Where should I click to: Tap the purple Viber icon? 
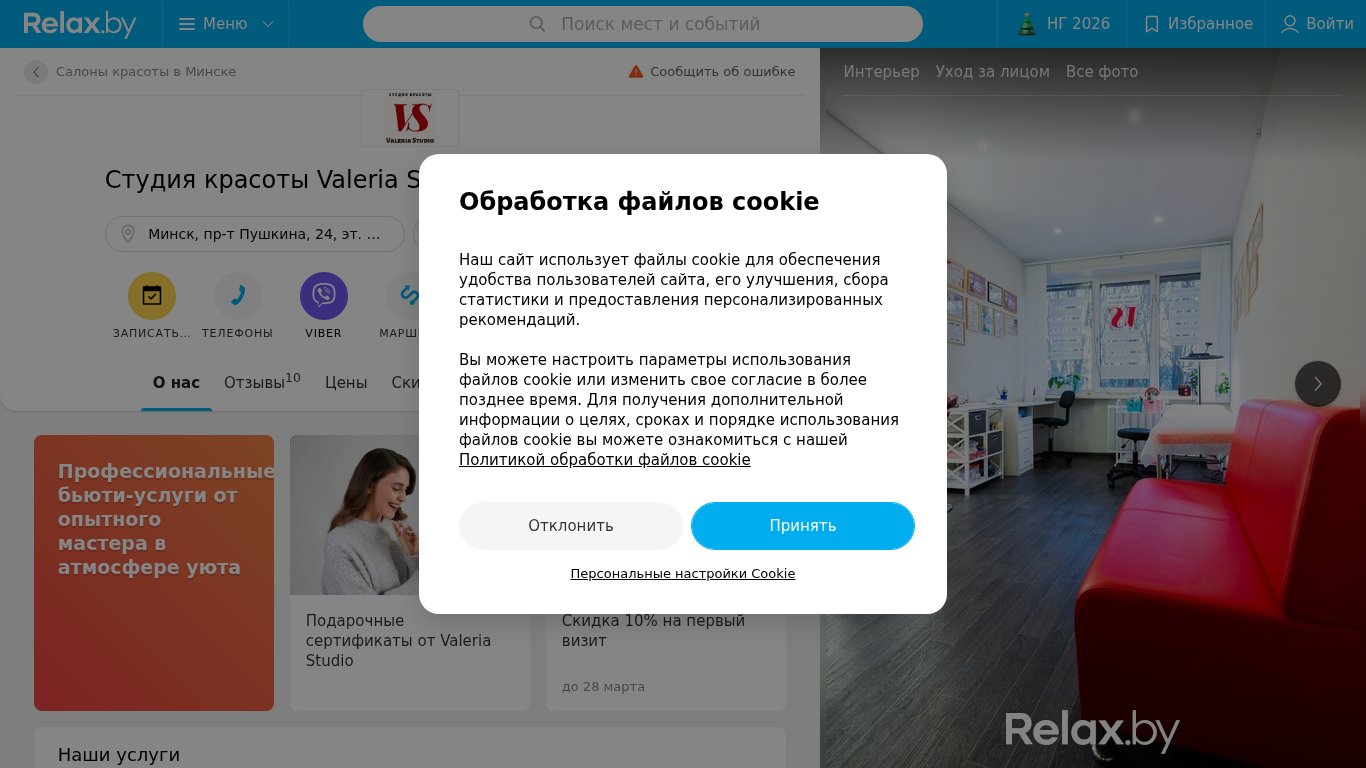[324, 296]
